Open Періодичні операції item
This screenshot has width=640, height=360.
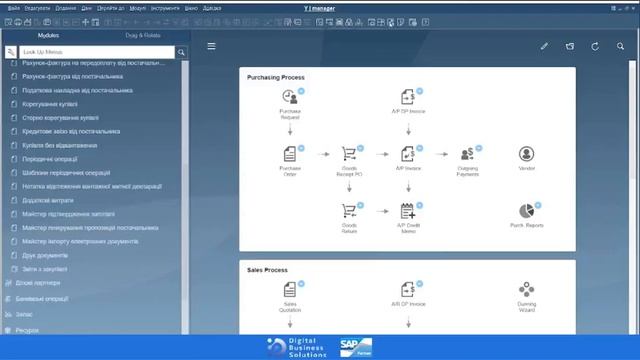click(x=50, y=159)
